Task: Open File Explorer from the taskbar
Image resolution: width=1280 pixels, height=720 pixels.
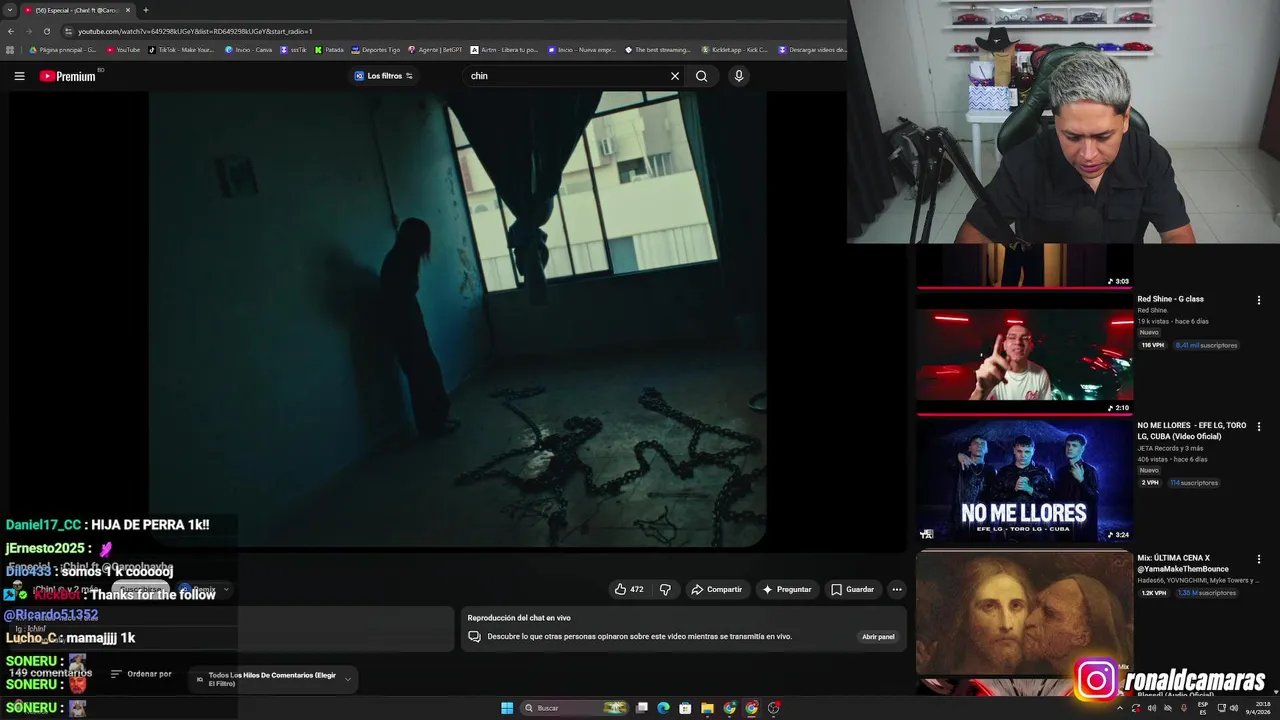Action: coord(707,708)
